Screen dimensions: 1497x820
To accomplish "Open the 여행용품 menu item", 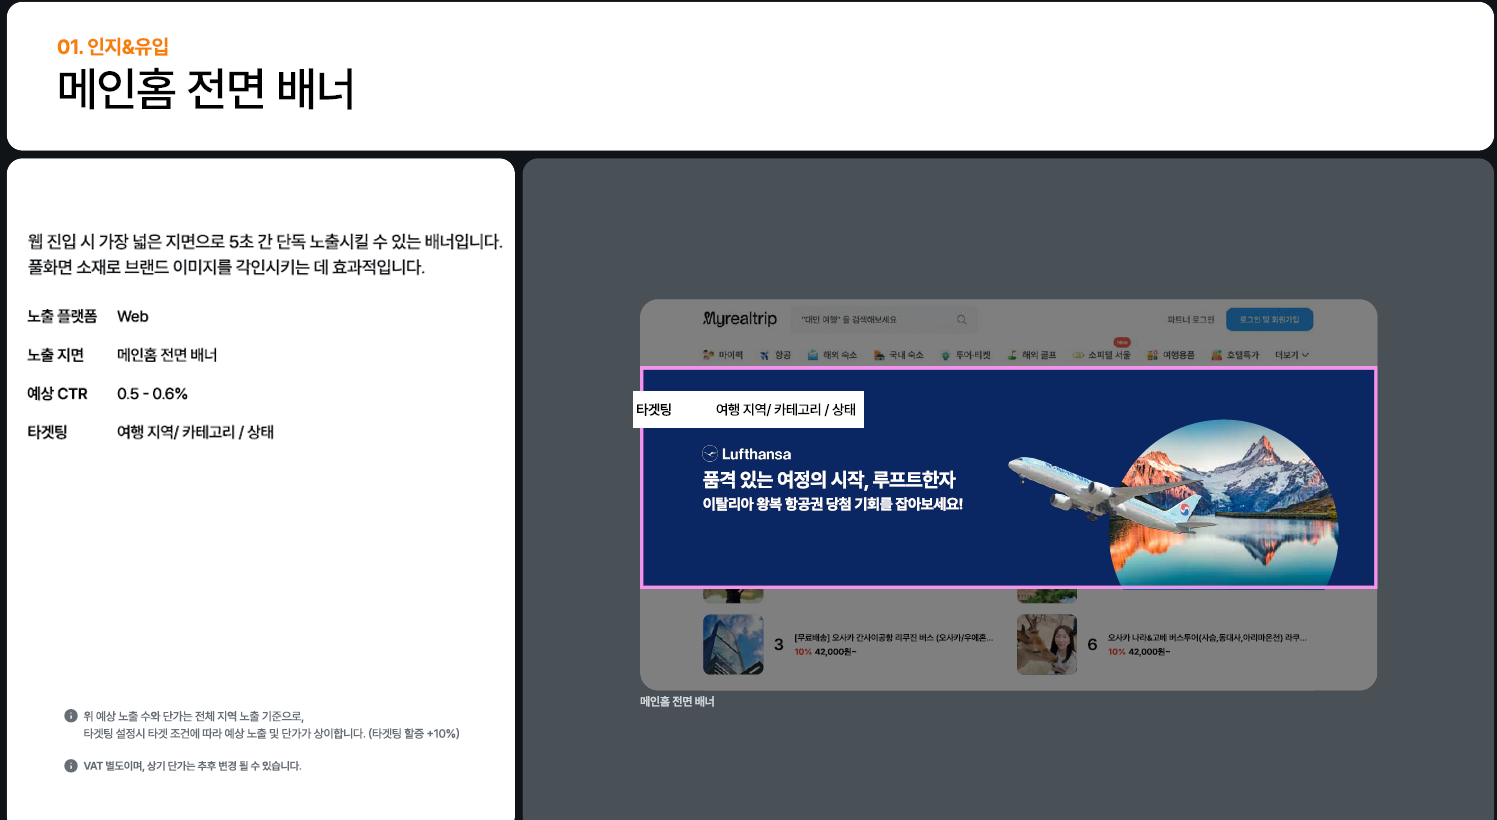I will click(1171, 355).
